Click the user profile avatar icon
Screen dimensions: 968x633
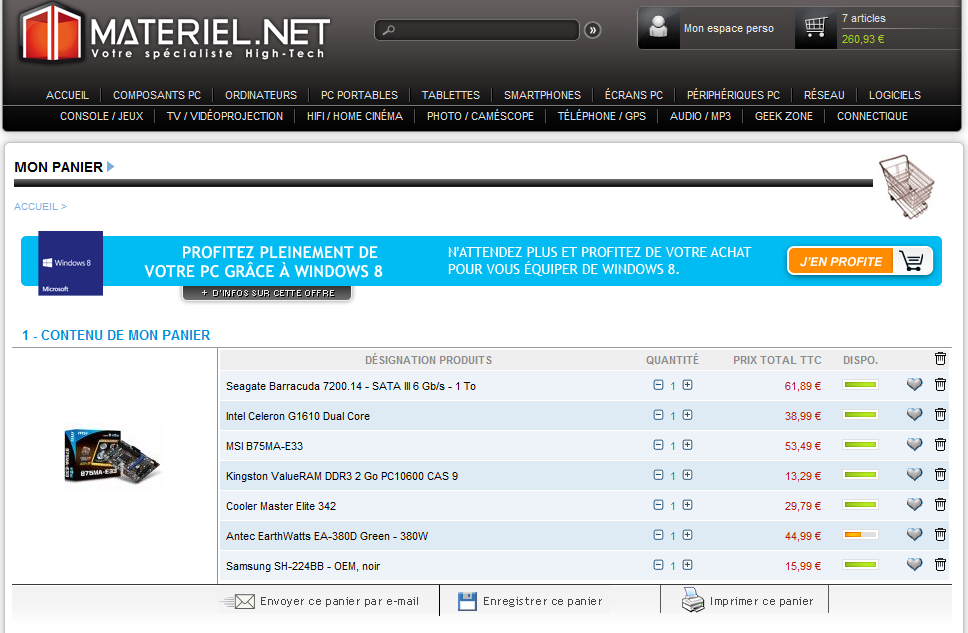point(658,28)
